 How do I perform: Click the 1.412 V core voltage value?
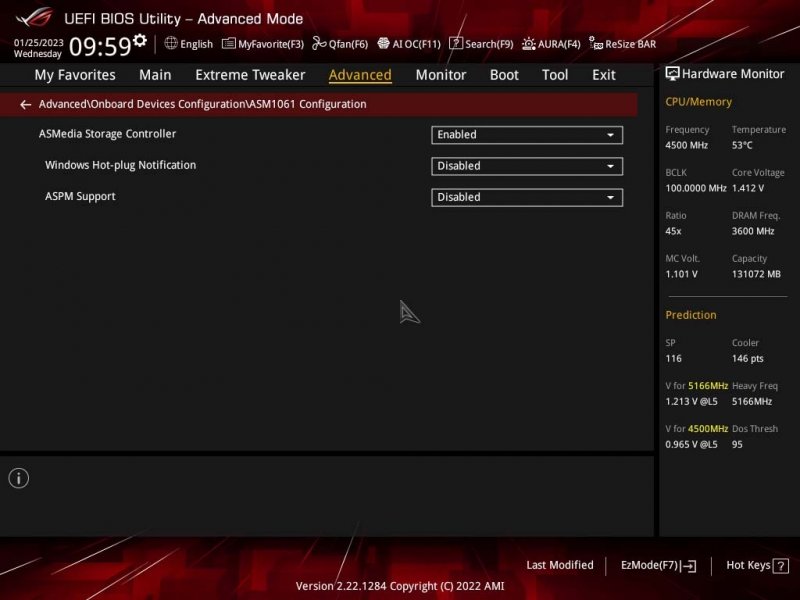(747, 188)
